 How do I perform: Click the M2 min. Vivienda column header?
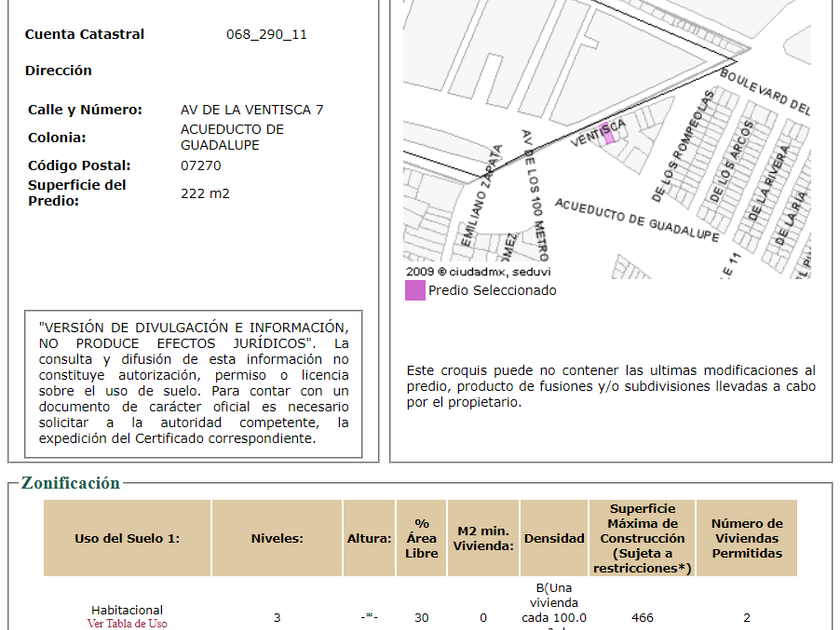(483, 538)
